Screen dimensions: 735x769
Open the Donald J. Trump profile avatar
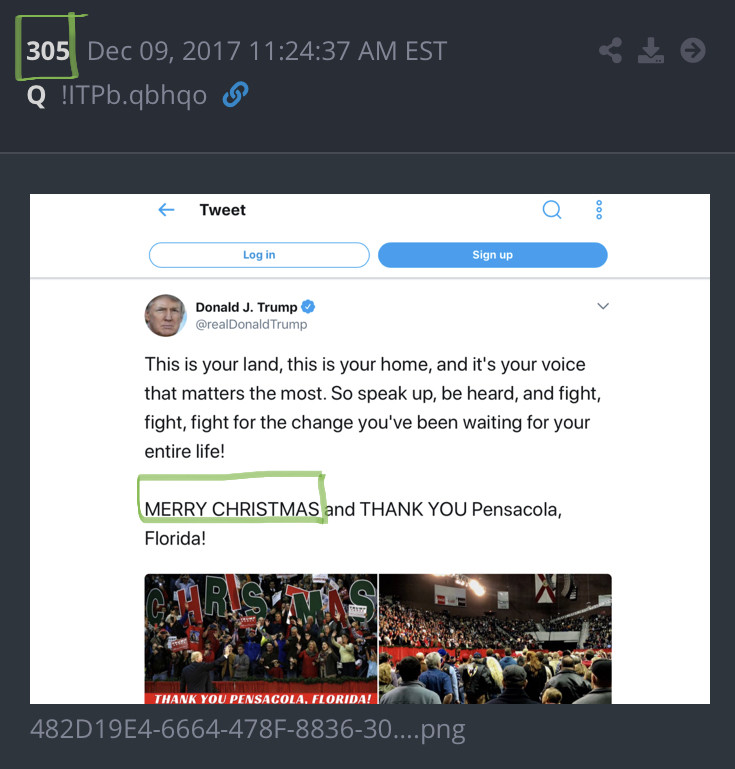(x=165, y=315)
